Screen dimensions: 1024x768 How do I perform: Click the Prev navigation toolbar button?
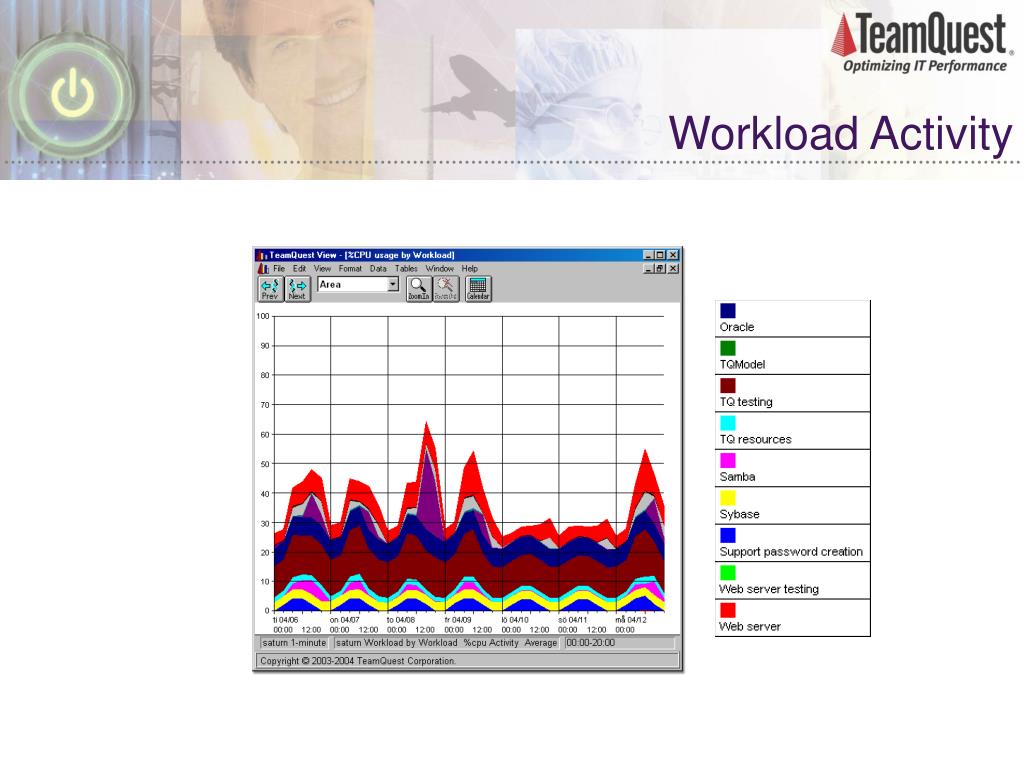(x=270, y=289)
